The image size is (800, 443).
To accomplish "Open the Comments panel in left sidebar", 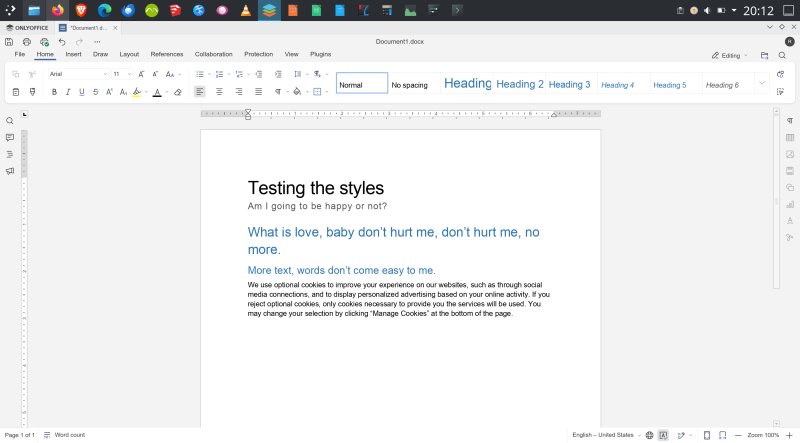I will pos(10,137).
